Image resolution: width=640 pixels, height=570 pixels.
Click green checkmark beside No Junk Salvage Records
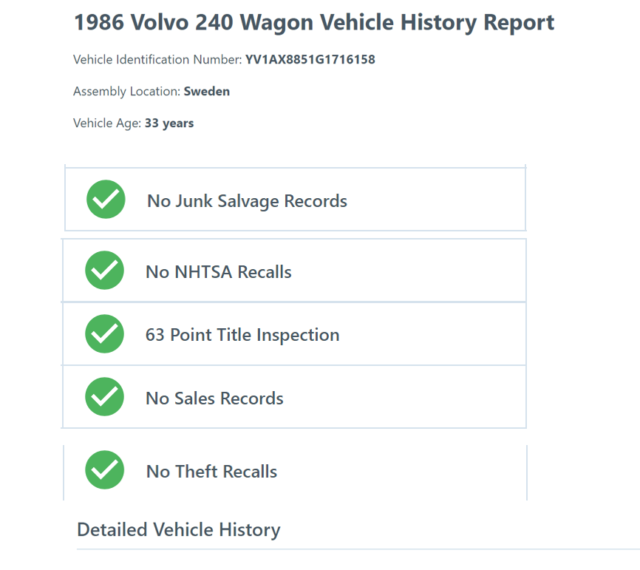coord(106,200)
